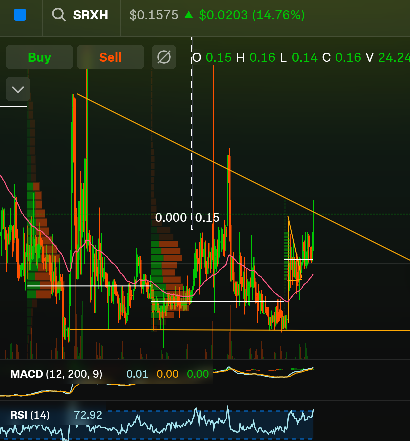Click the MACD value 0.01

tap(137, 374)
